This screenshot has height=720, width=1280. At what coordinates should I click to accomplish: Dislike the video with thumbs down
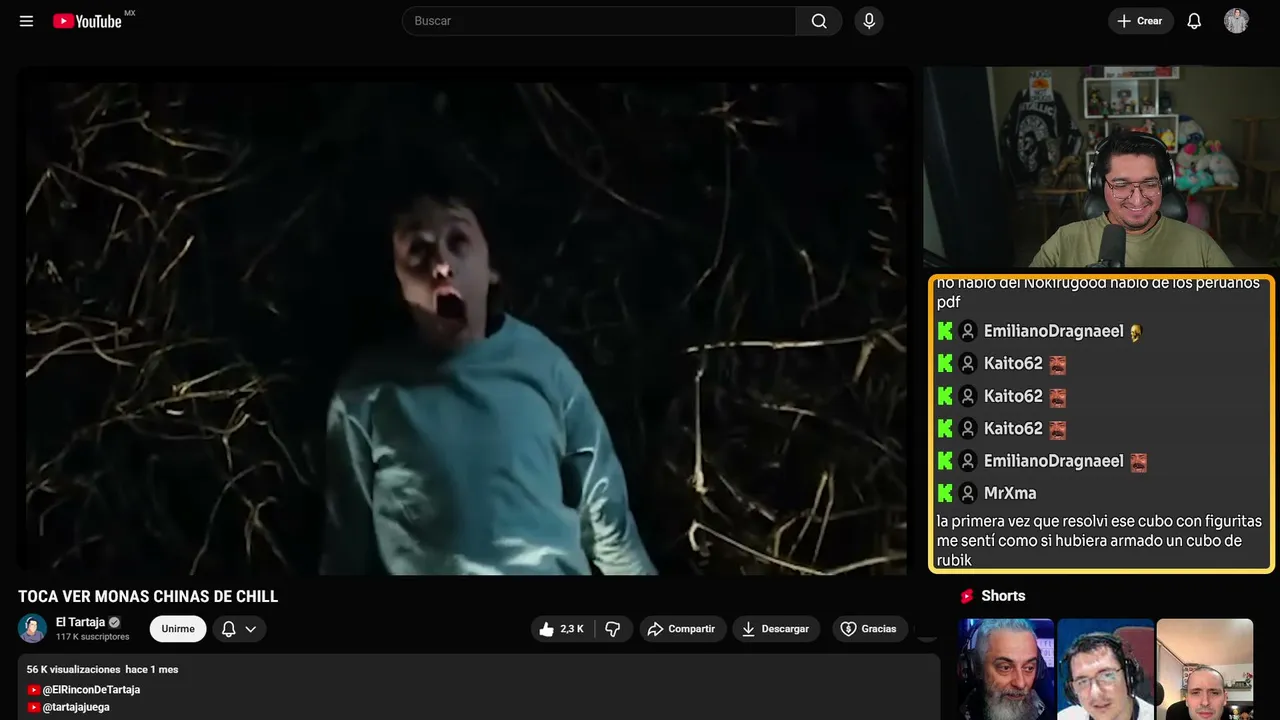click(613, 629)
